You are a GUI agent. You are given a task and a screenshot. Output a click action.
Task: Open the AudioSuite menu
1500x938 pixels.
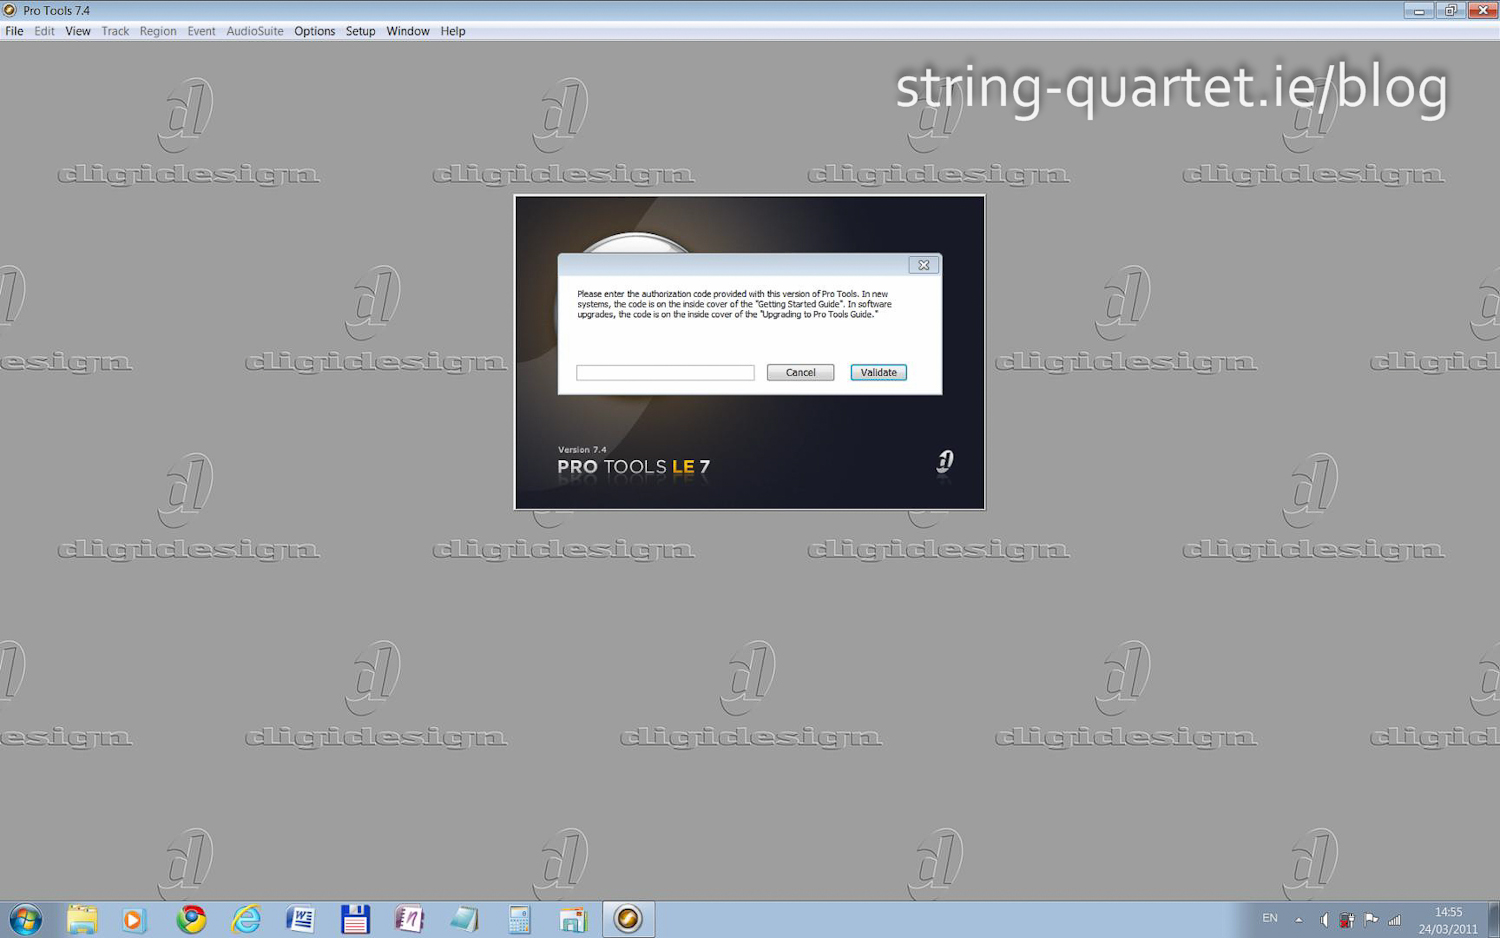click(x=254, y=31)
